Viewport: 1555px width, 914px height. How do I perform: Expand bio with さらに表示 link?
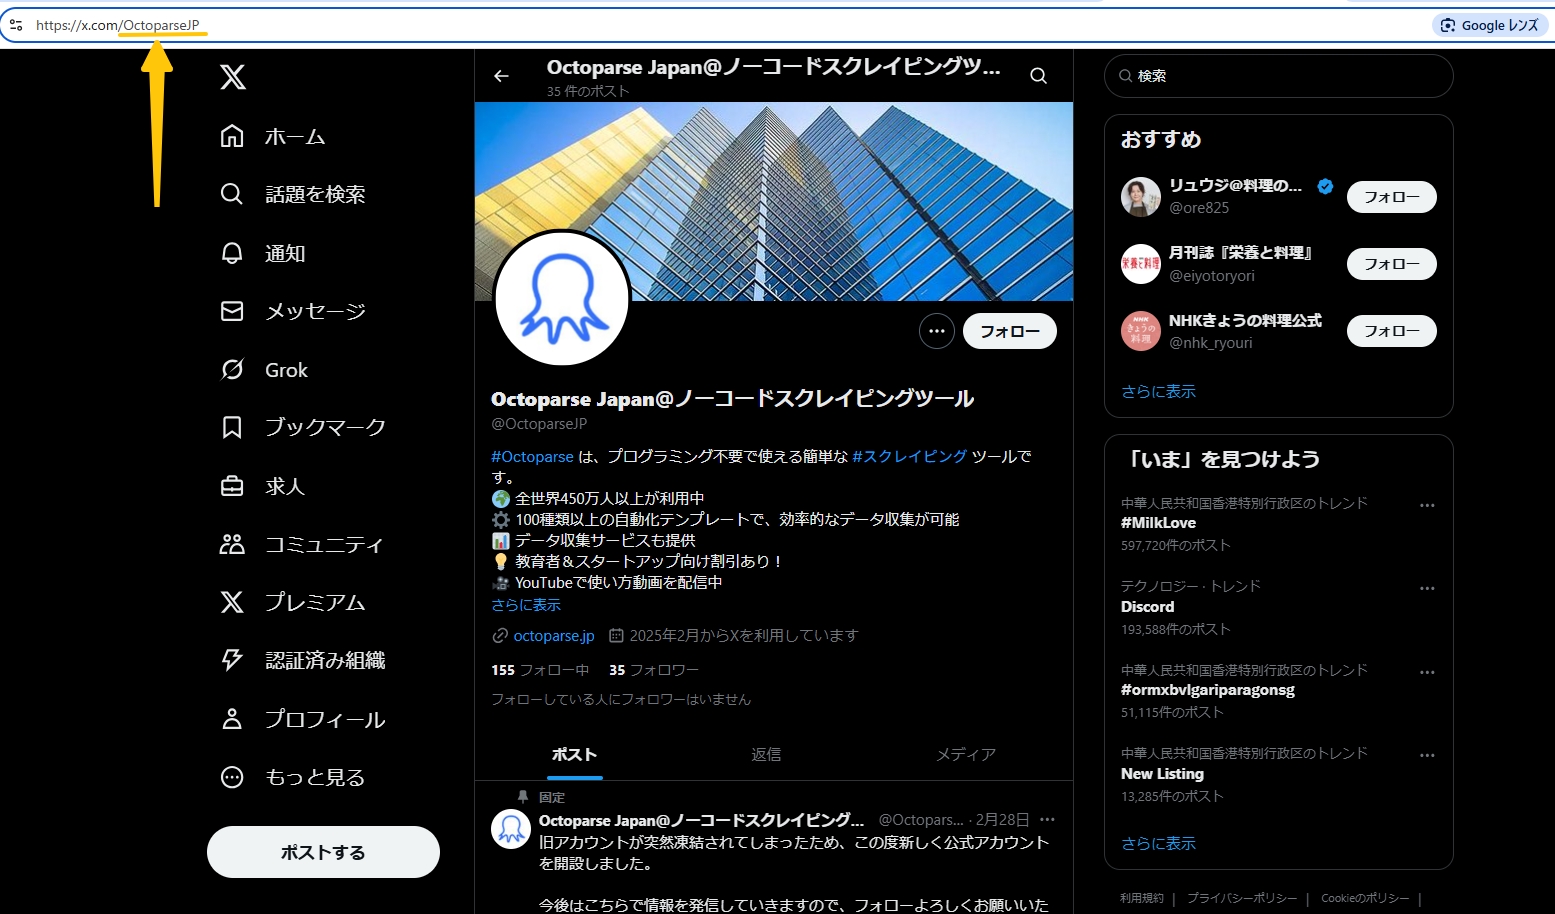[526, 605]
